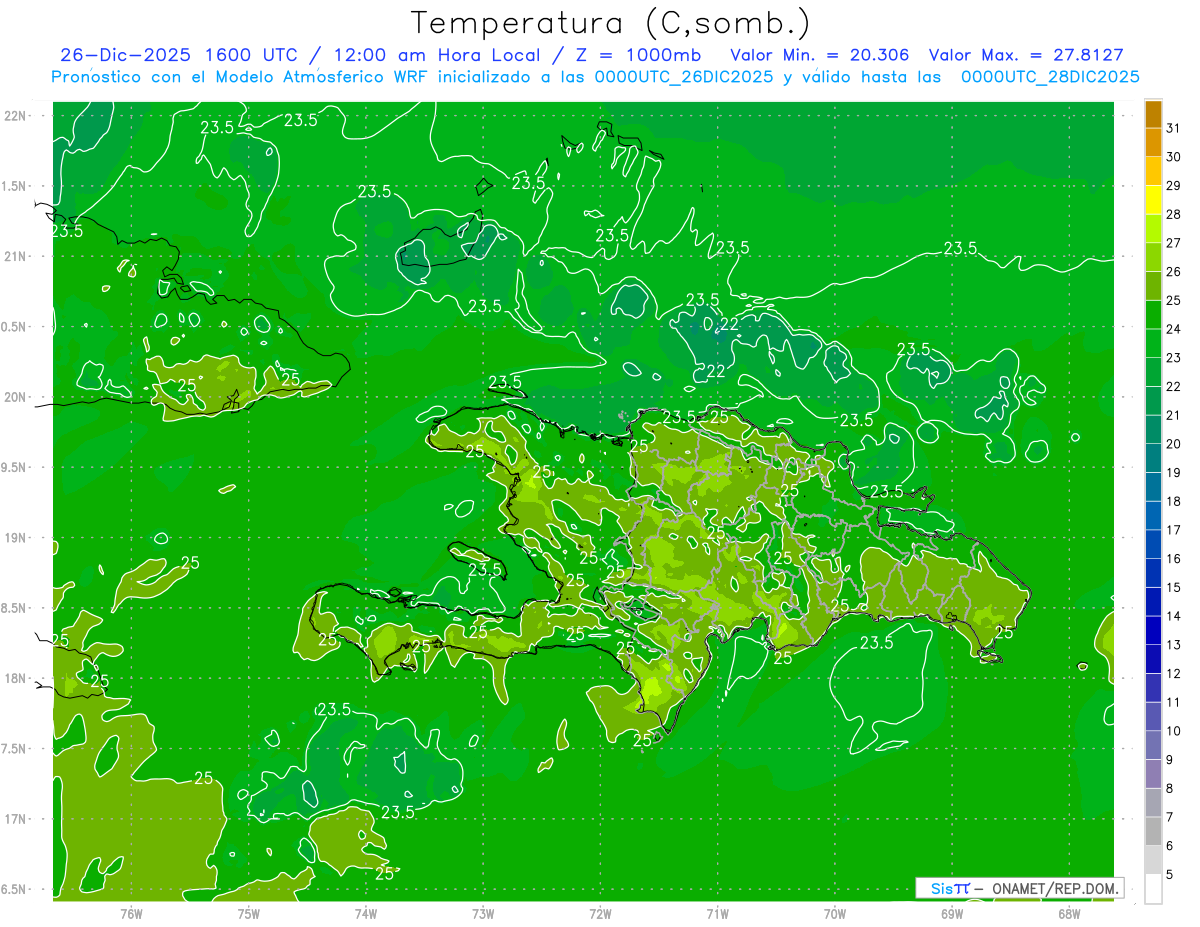Click the legend value 10
Image resolution: width=1200 pixels, height=927 pixels.
pyautogui.click(x=1175, y=731)
